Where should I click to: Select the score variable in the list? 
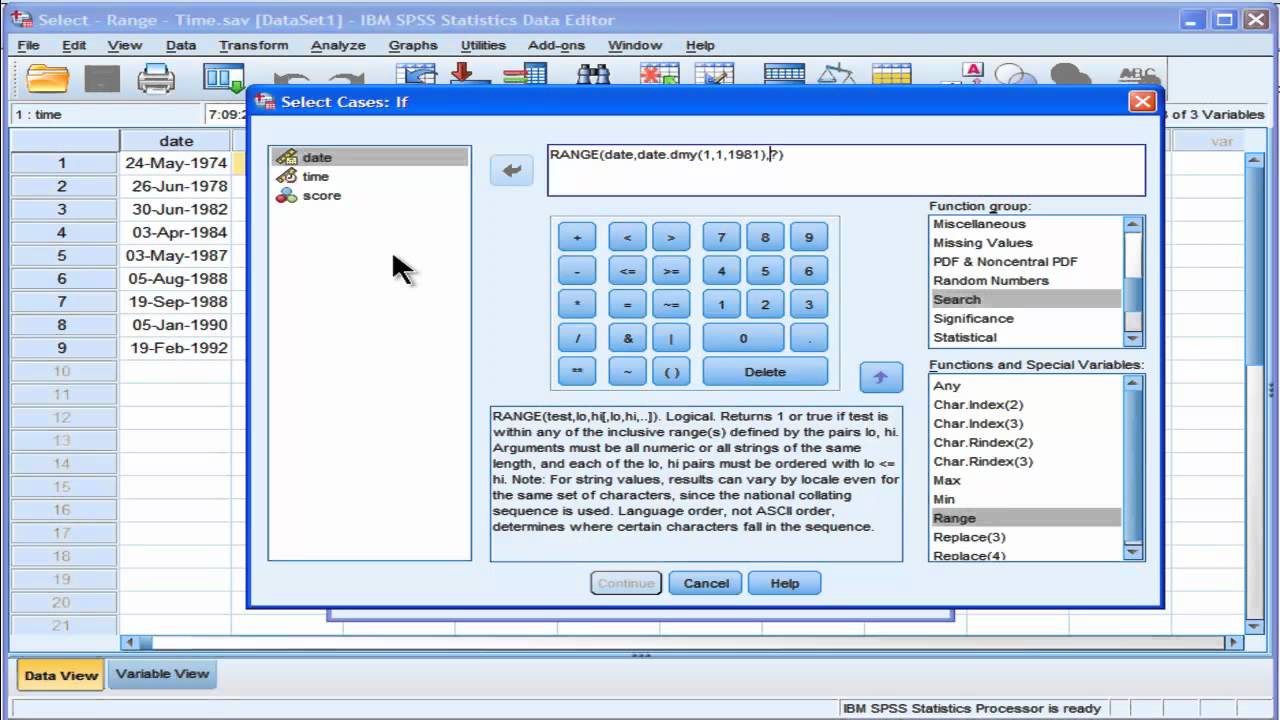[x=369, y=195]
